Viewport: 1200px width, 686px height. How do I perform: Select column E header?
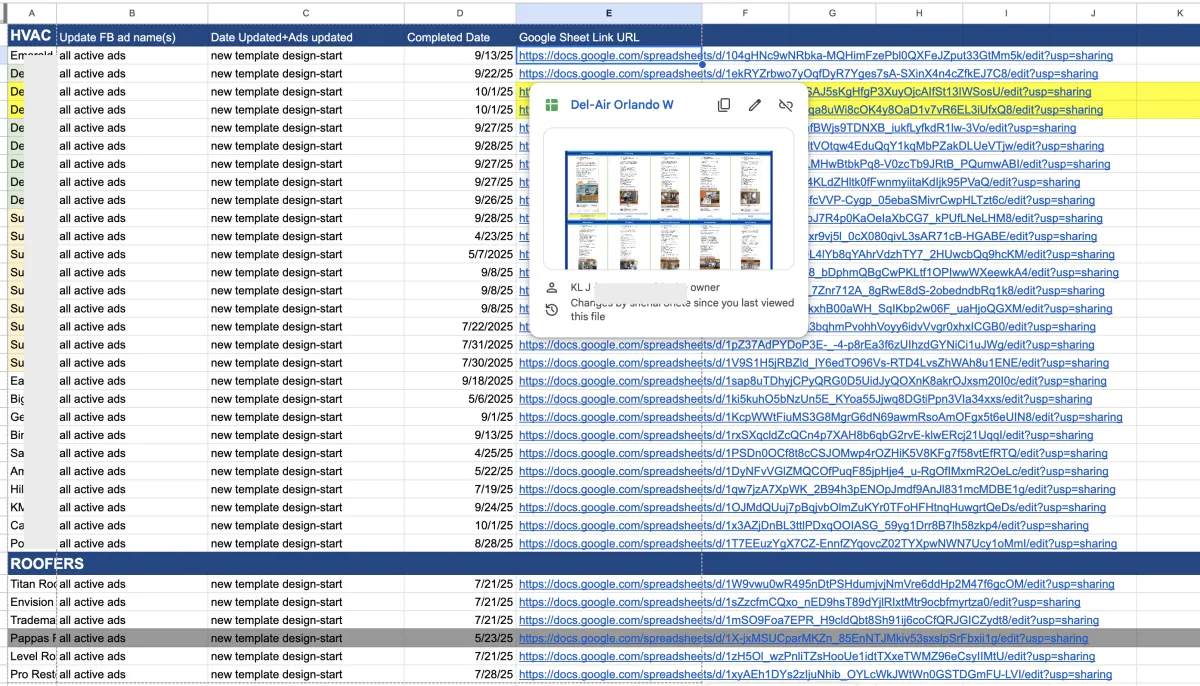[608, 13]
